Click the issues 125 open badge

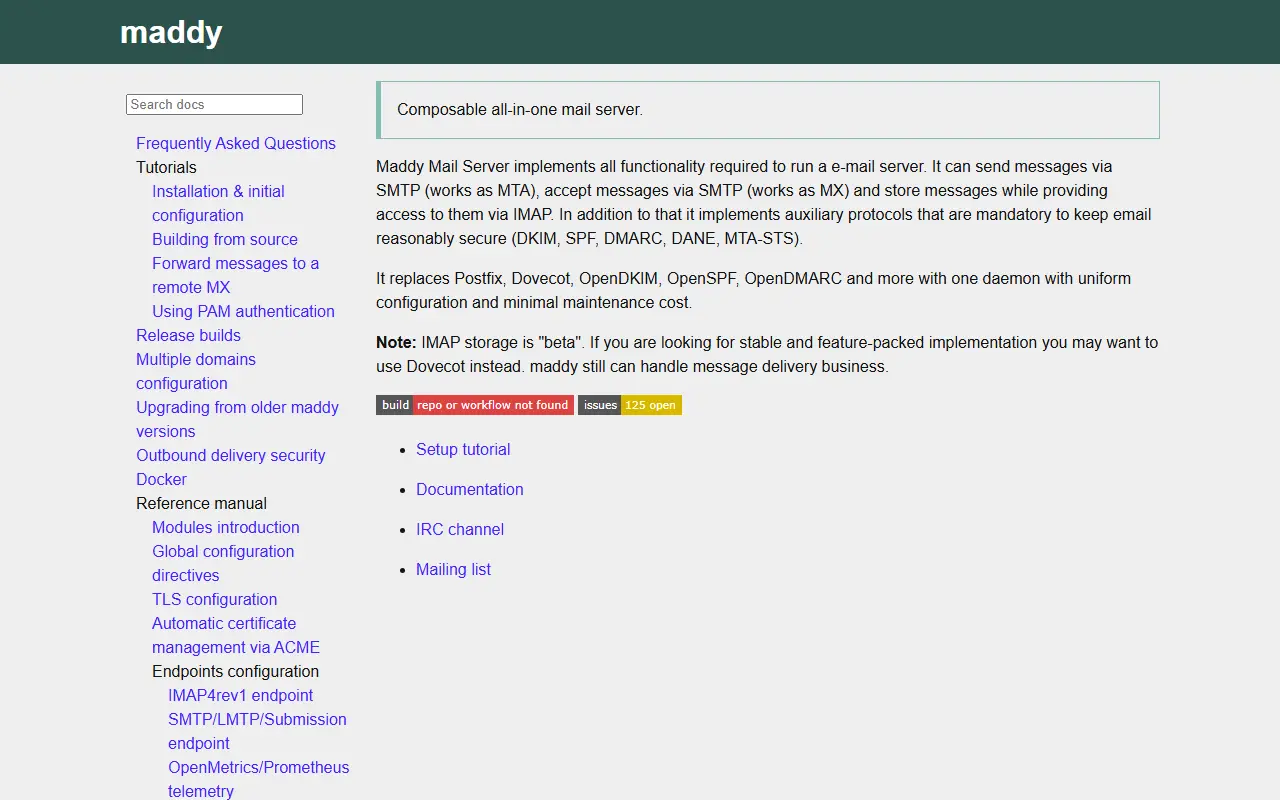pos(630,405)
